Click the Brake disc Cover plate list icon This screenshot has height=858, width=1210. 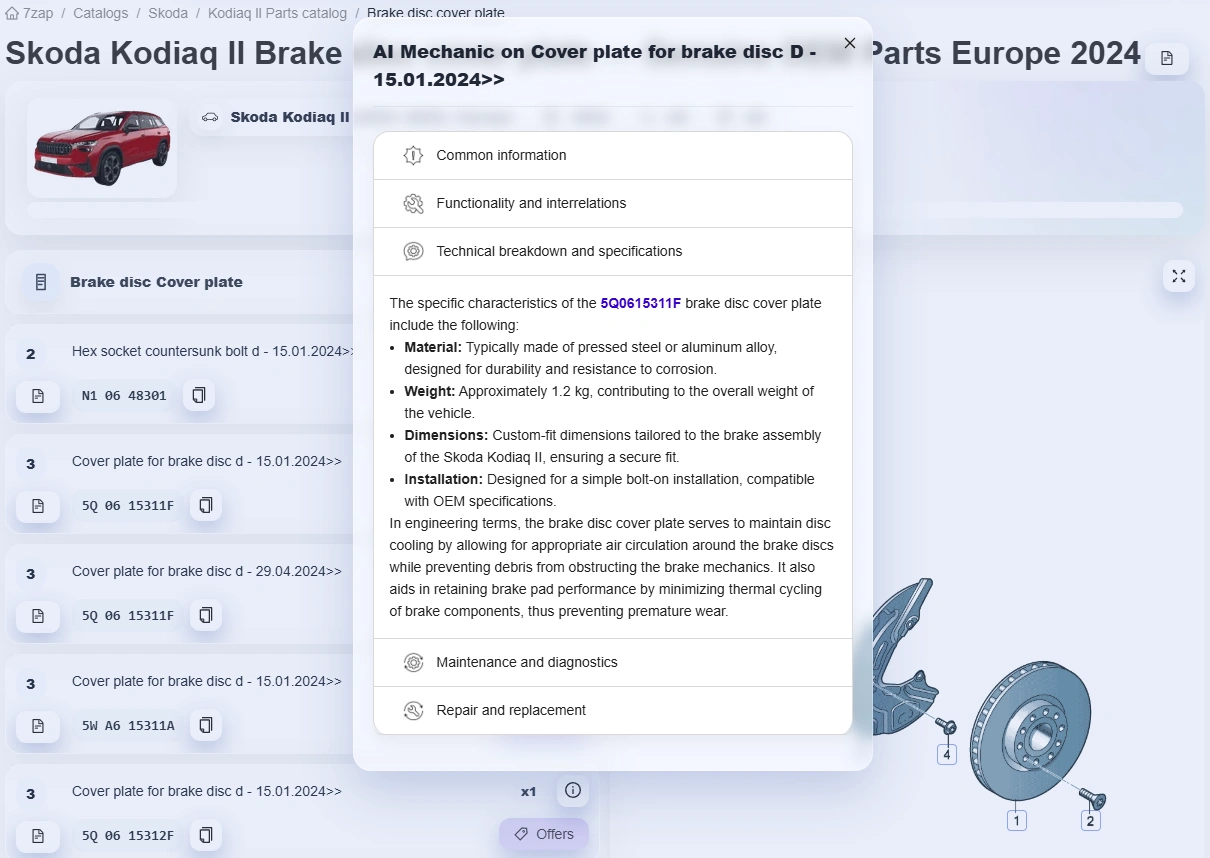click(40, 282)
